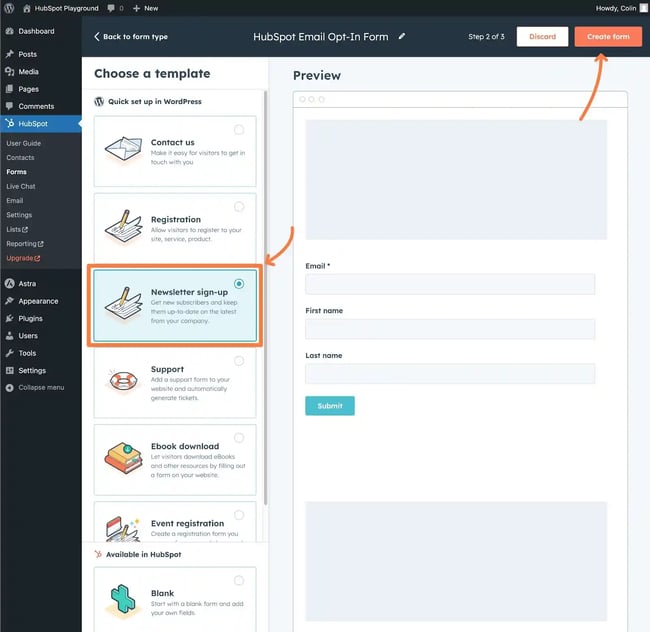Select the Contact us radio button
Screen dimensions: 650x632
coord(239,130)
